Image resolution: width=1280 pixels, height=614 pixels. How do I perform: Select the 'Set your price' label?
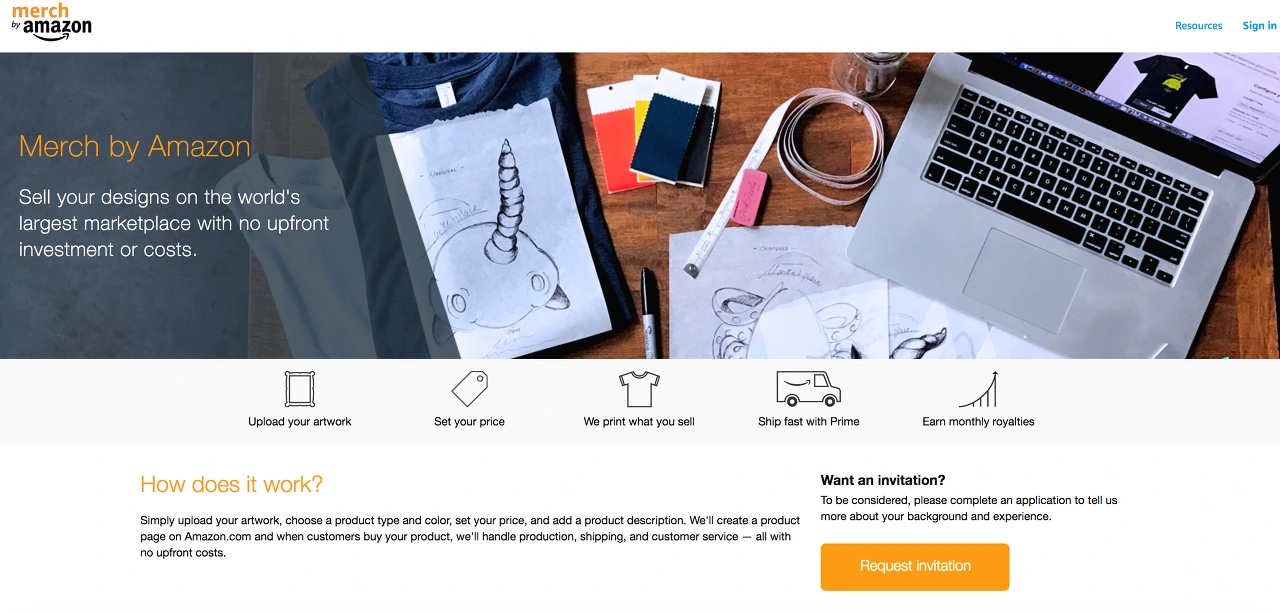point(469,422)
